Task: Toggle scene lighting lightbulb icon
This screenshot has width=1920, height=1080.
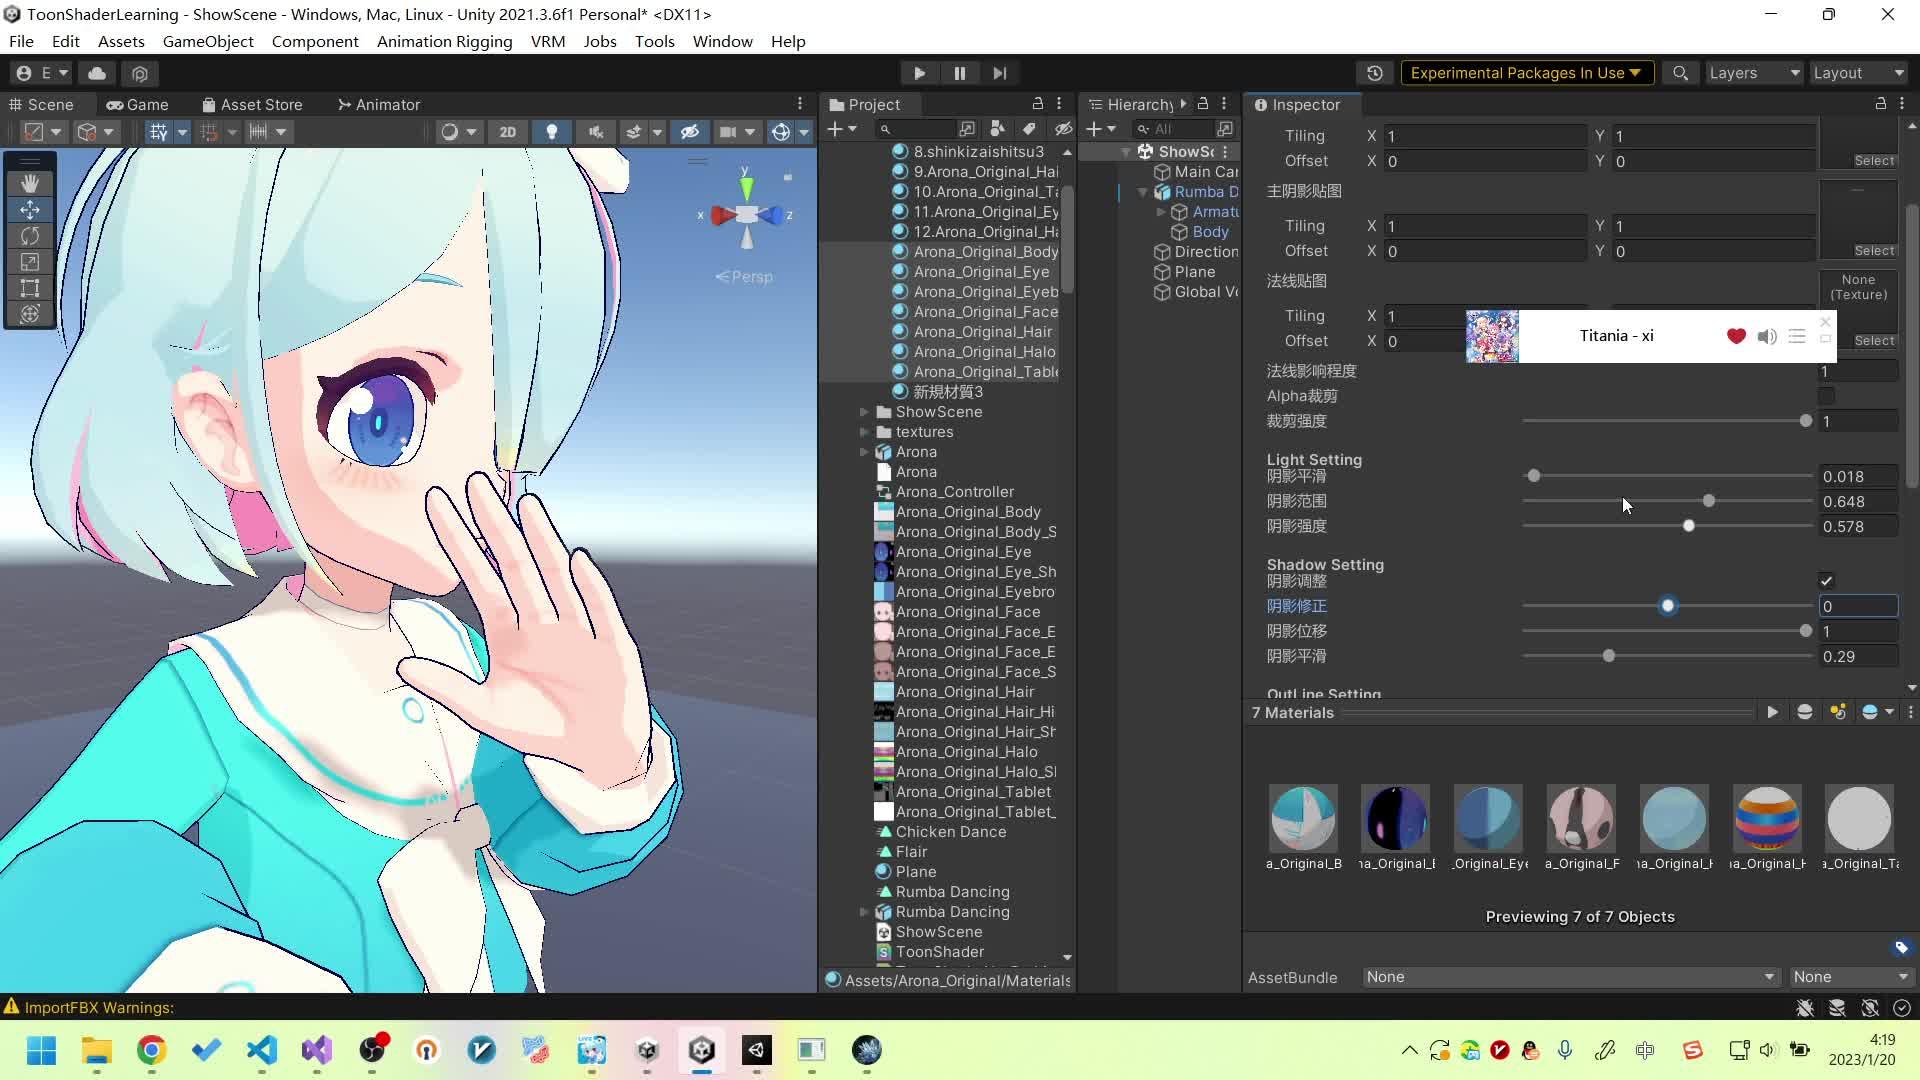Action: 551,132
